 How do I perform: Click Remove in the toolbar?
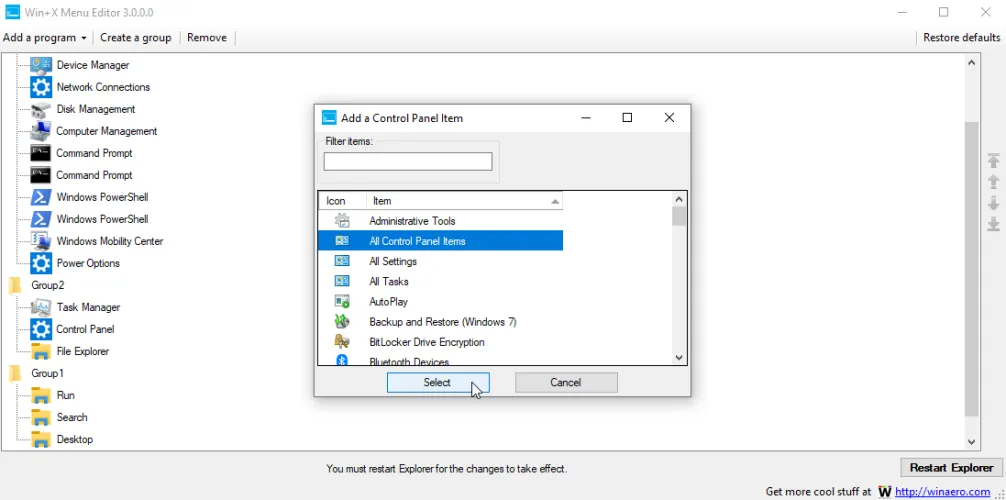[x=206, y=38]
